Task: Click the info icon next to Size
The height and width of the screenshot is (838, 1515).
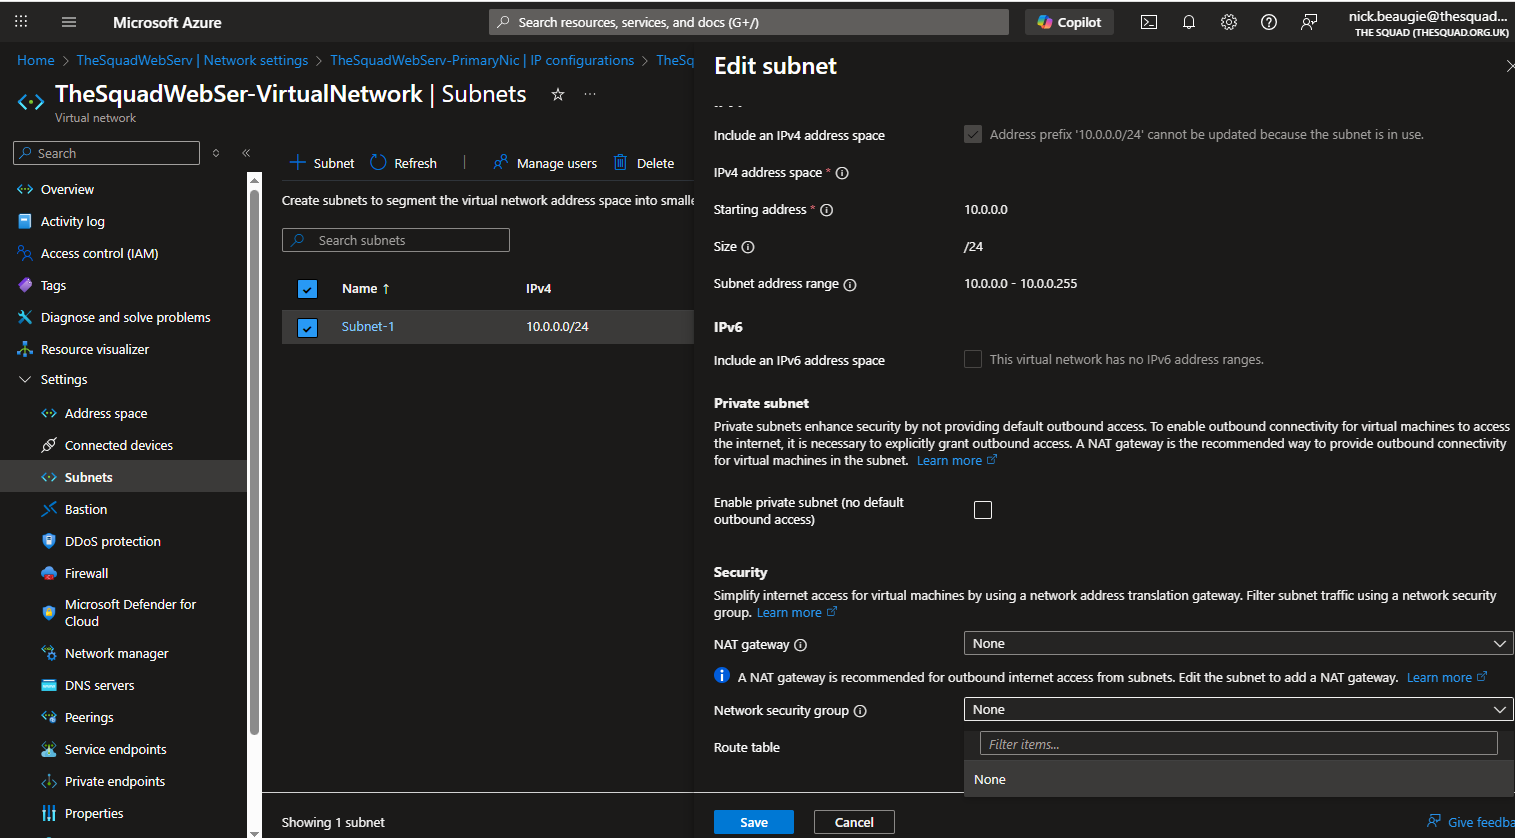Action: coord(748,247)
